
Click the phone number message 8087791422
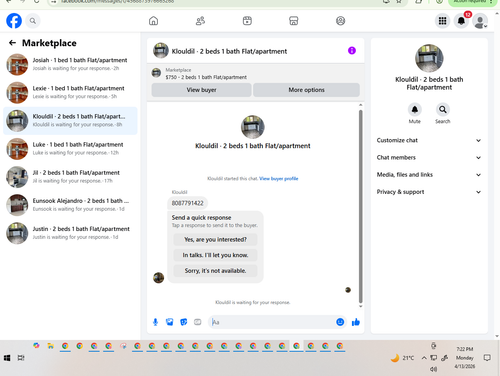click(x=187, y=203)
